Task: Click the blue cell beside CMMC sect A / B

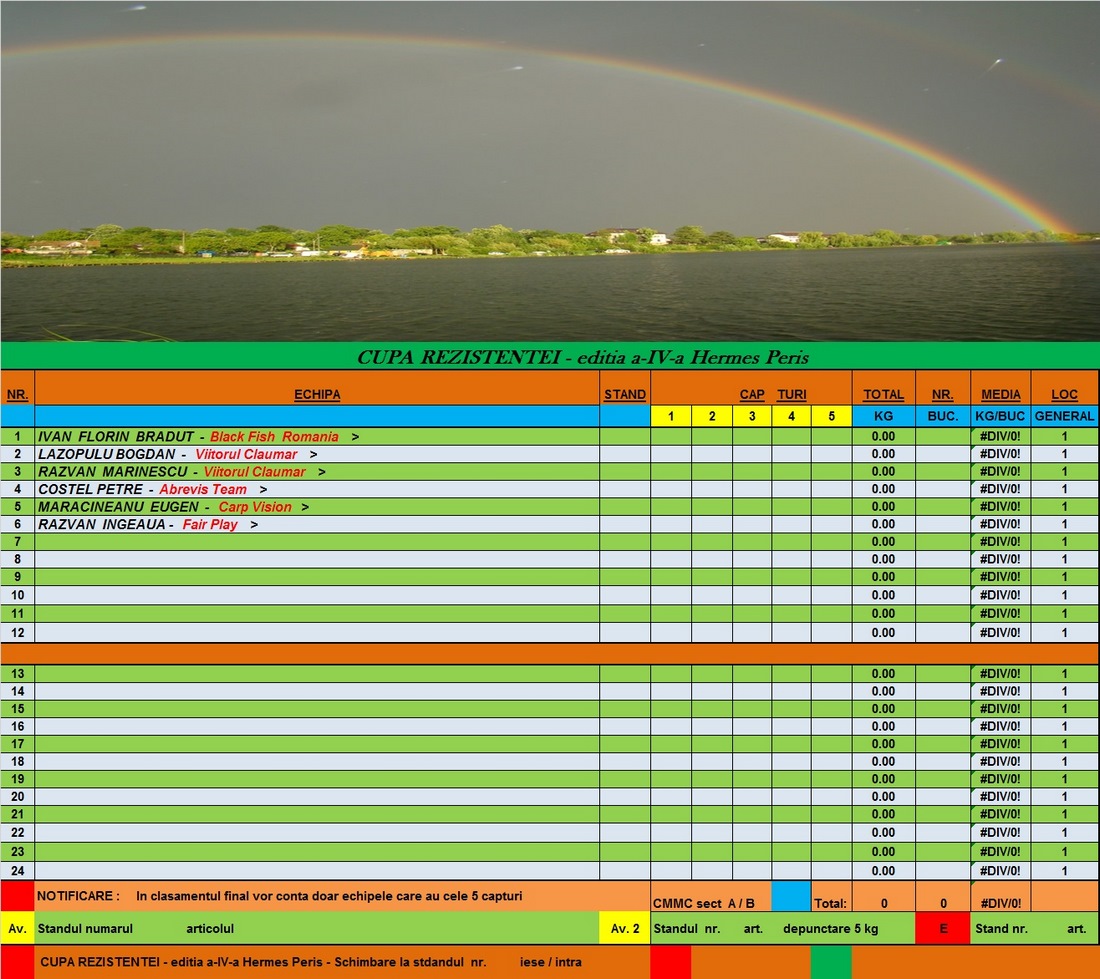Action: (x=791, y=896)
